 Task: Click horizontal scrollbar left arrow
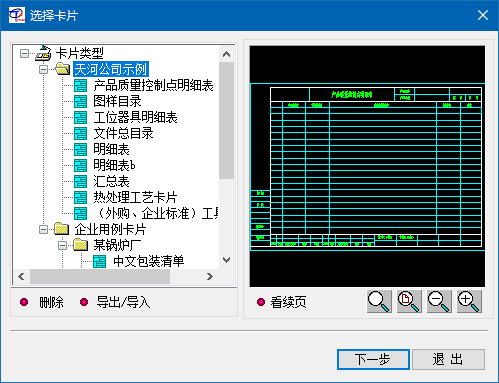pos(21,276)
